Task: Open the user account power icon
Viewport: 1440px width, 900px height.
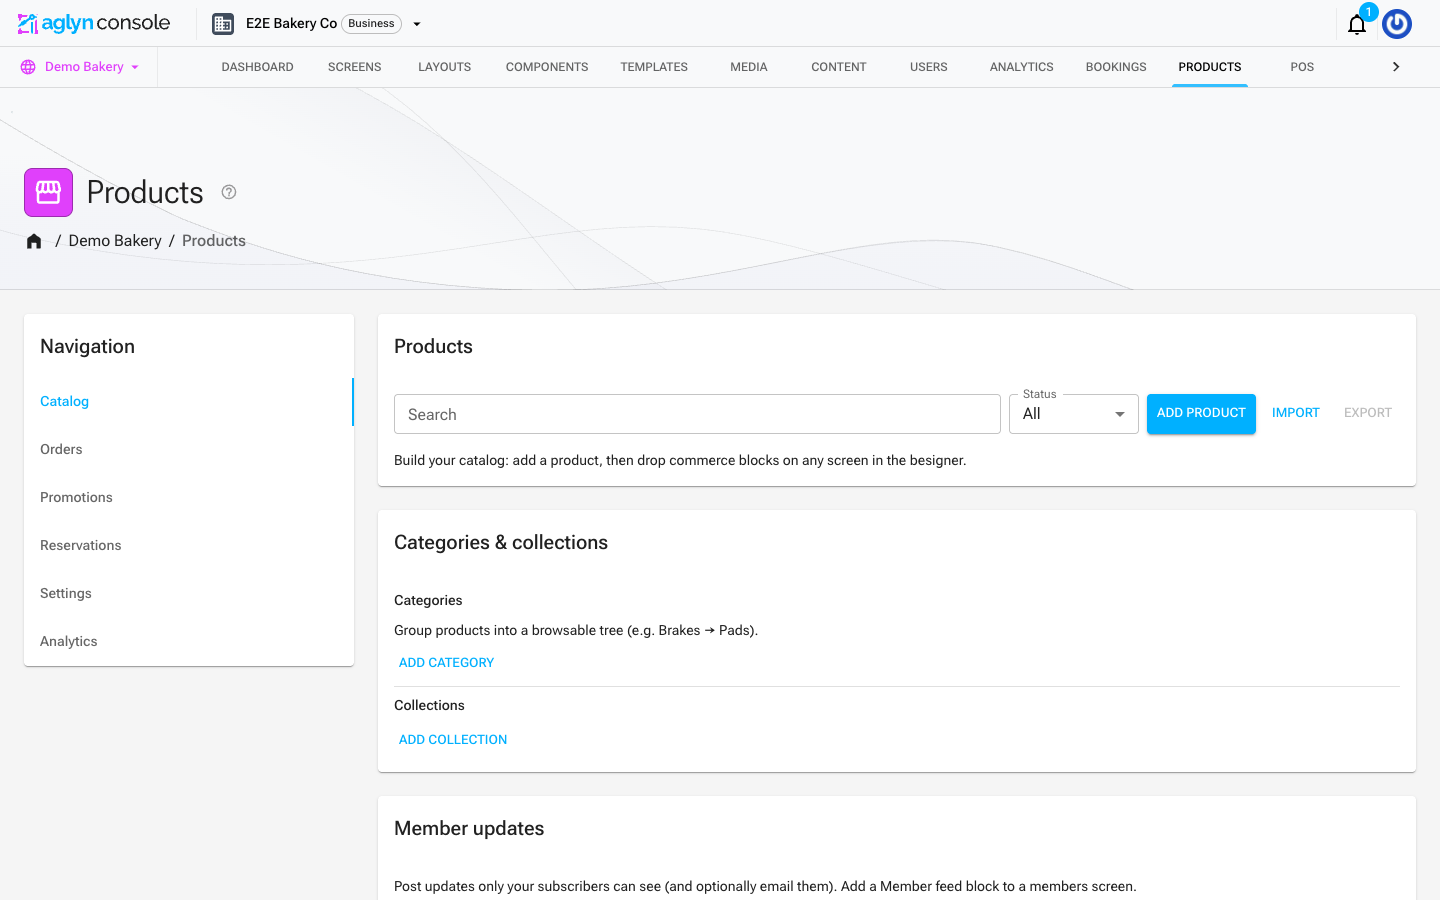Action: click(1397, 24)
